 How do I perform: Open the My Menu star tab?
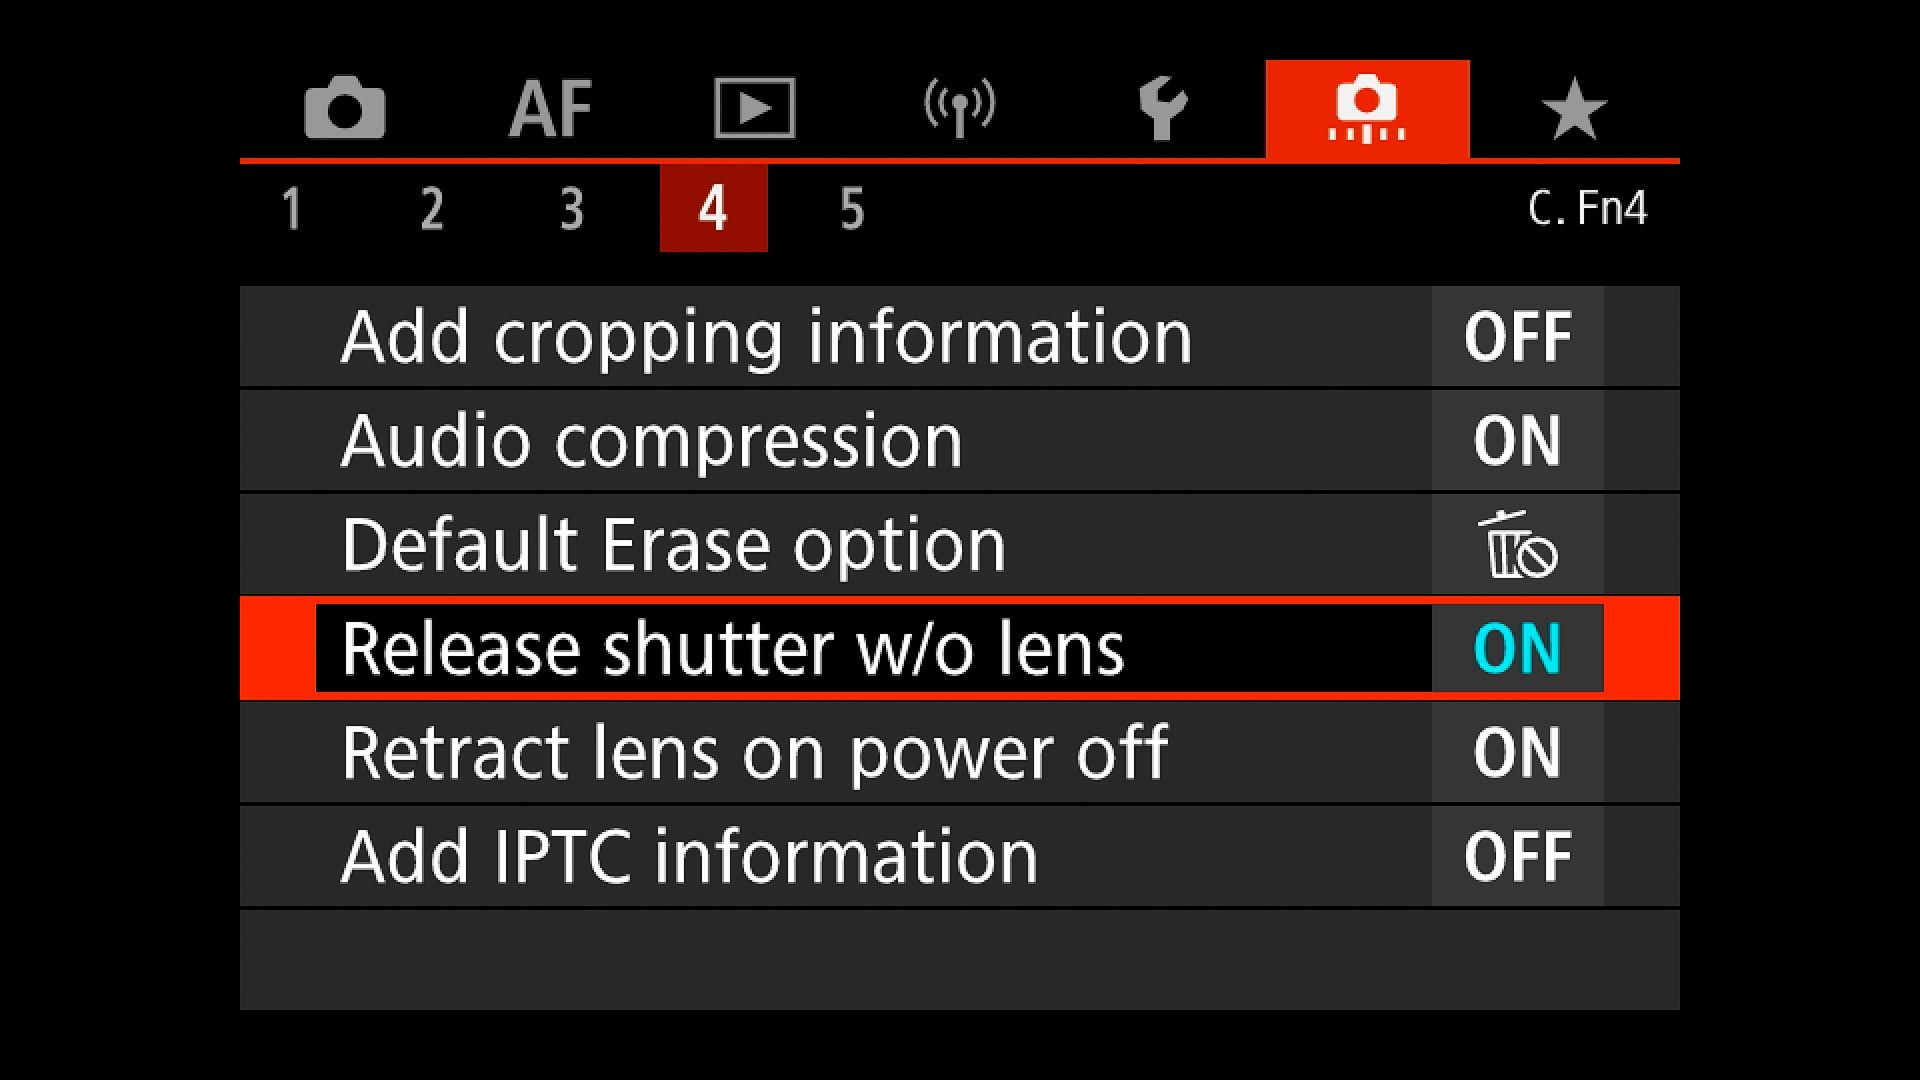pyautogui.click(x=1573, y=108)
